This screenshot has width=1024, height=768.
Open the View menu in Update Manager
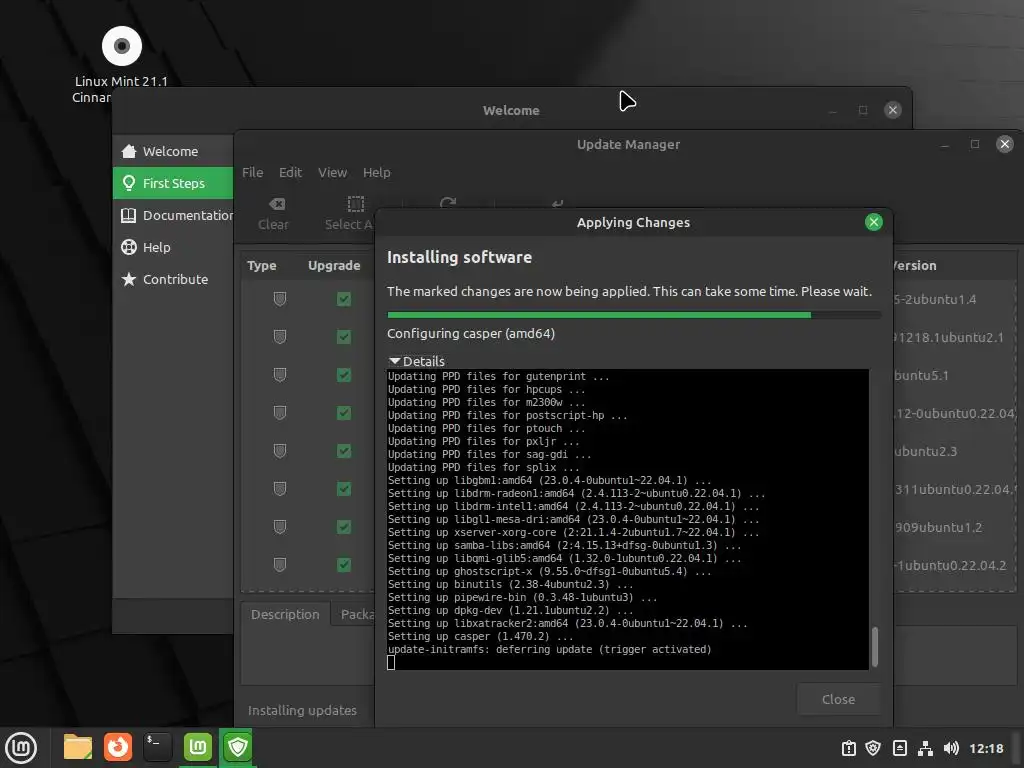[x=332, y=172]
